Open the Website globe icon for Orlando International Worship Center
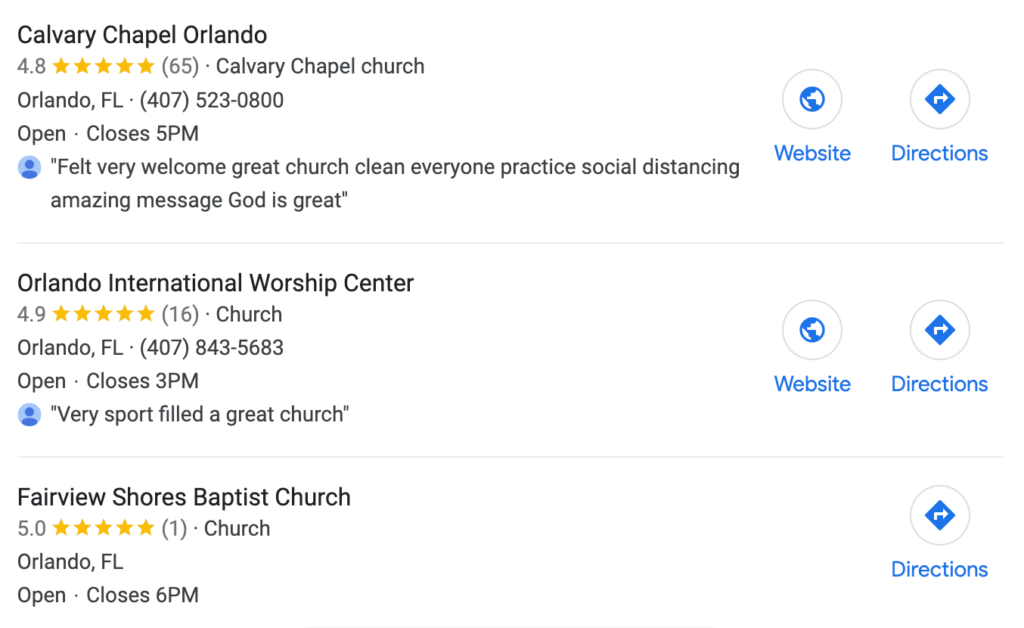 pos(812,330)
